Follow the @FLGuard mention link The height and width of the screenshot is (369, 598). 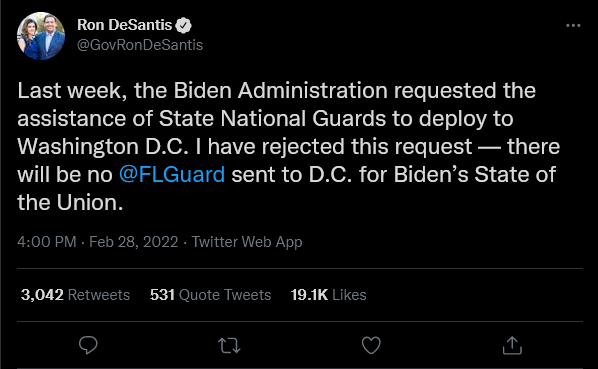click(172, 174)
